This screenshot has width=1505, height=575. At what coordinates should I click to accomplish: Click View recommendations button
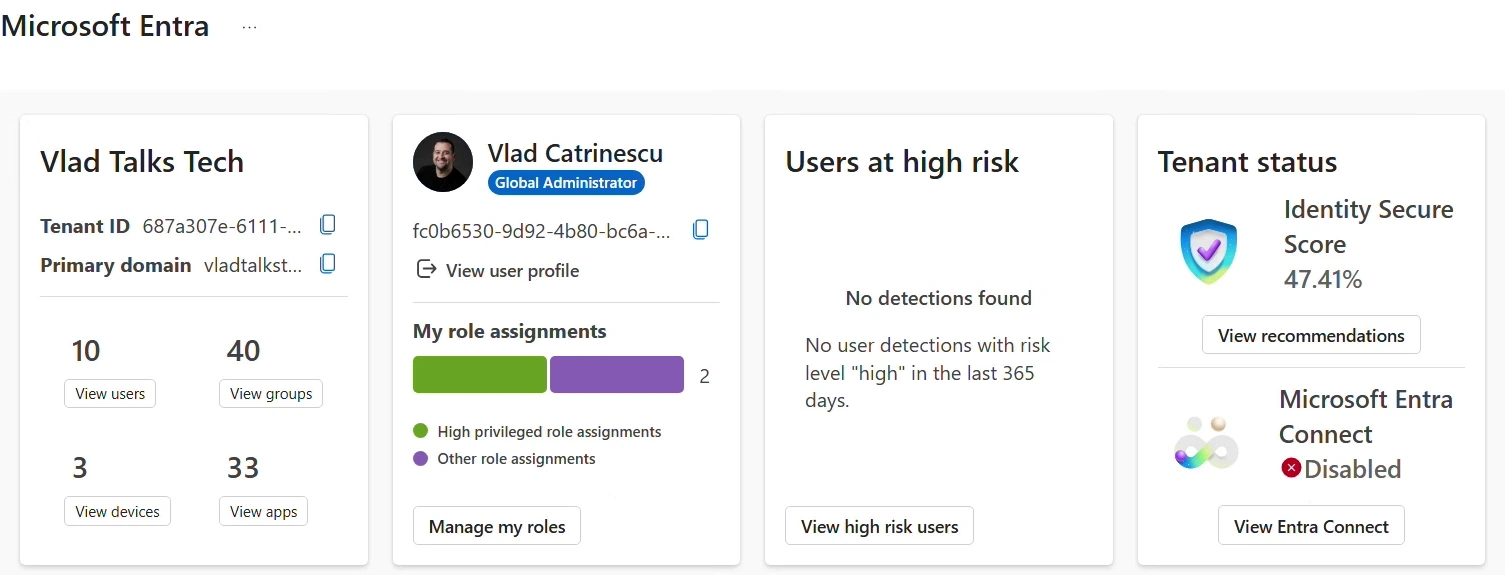[1311, 335]
